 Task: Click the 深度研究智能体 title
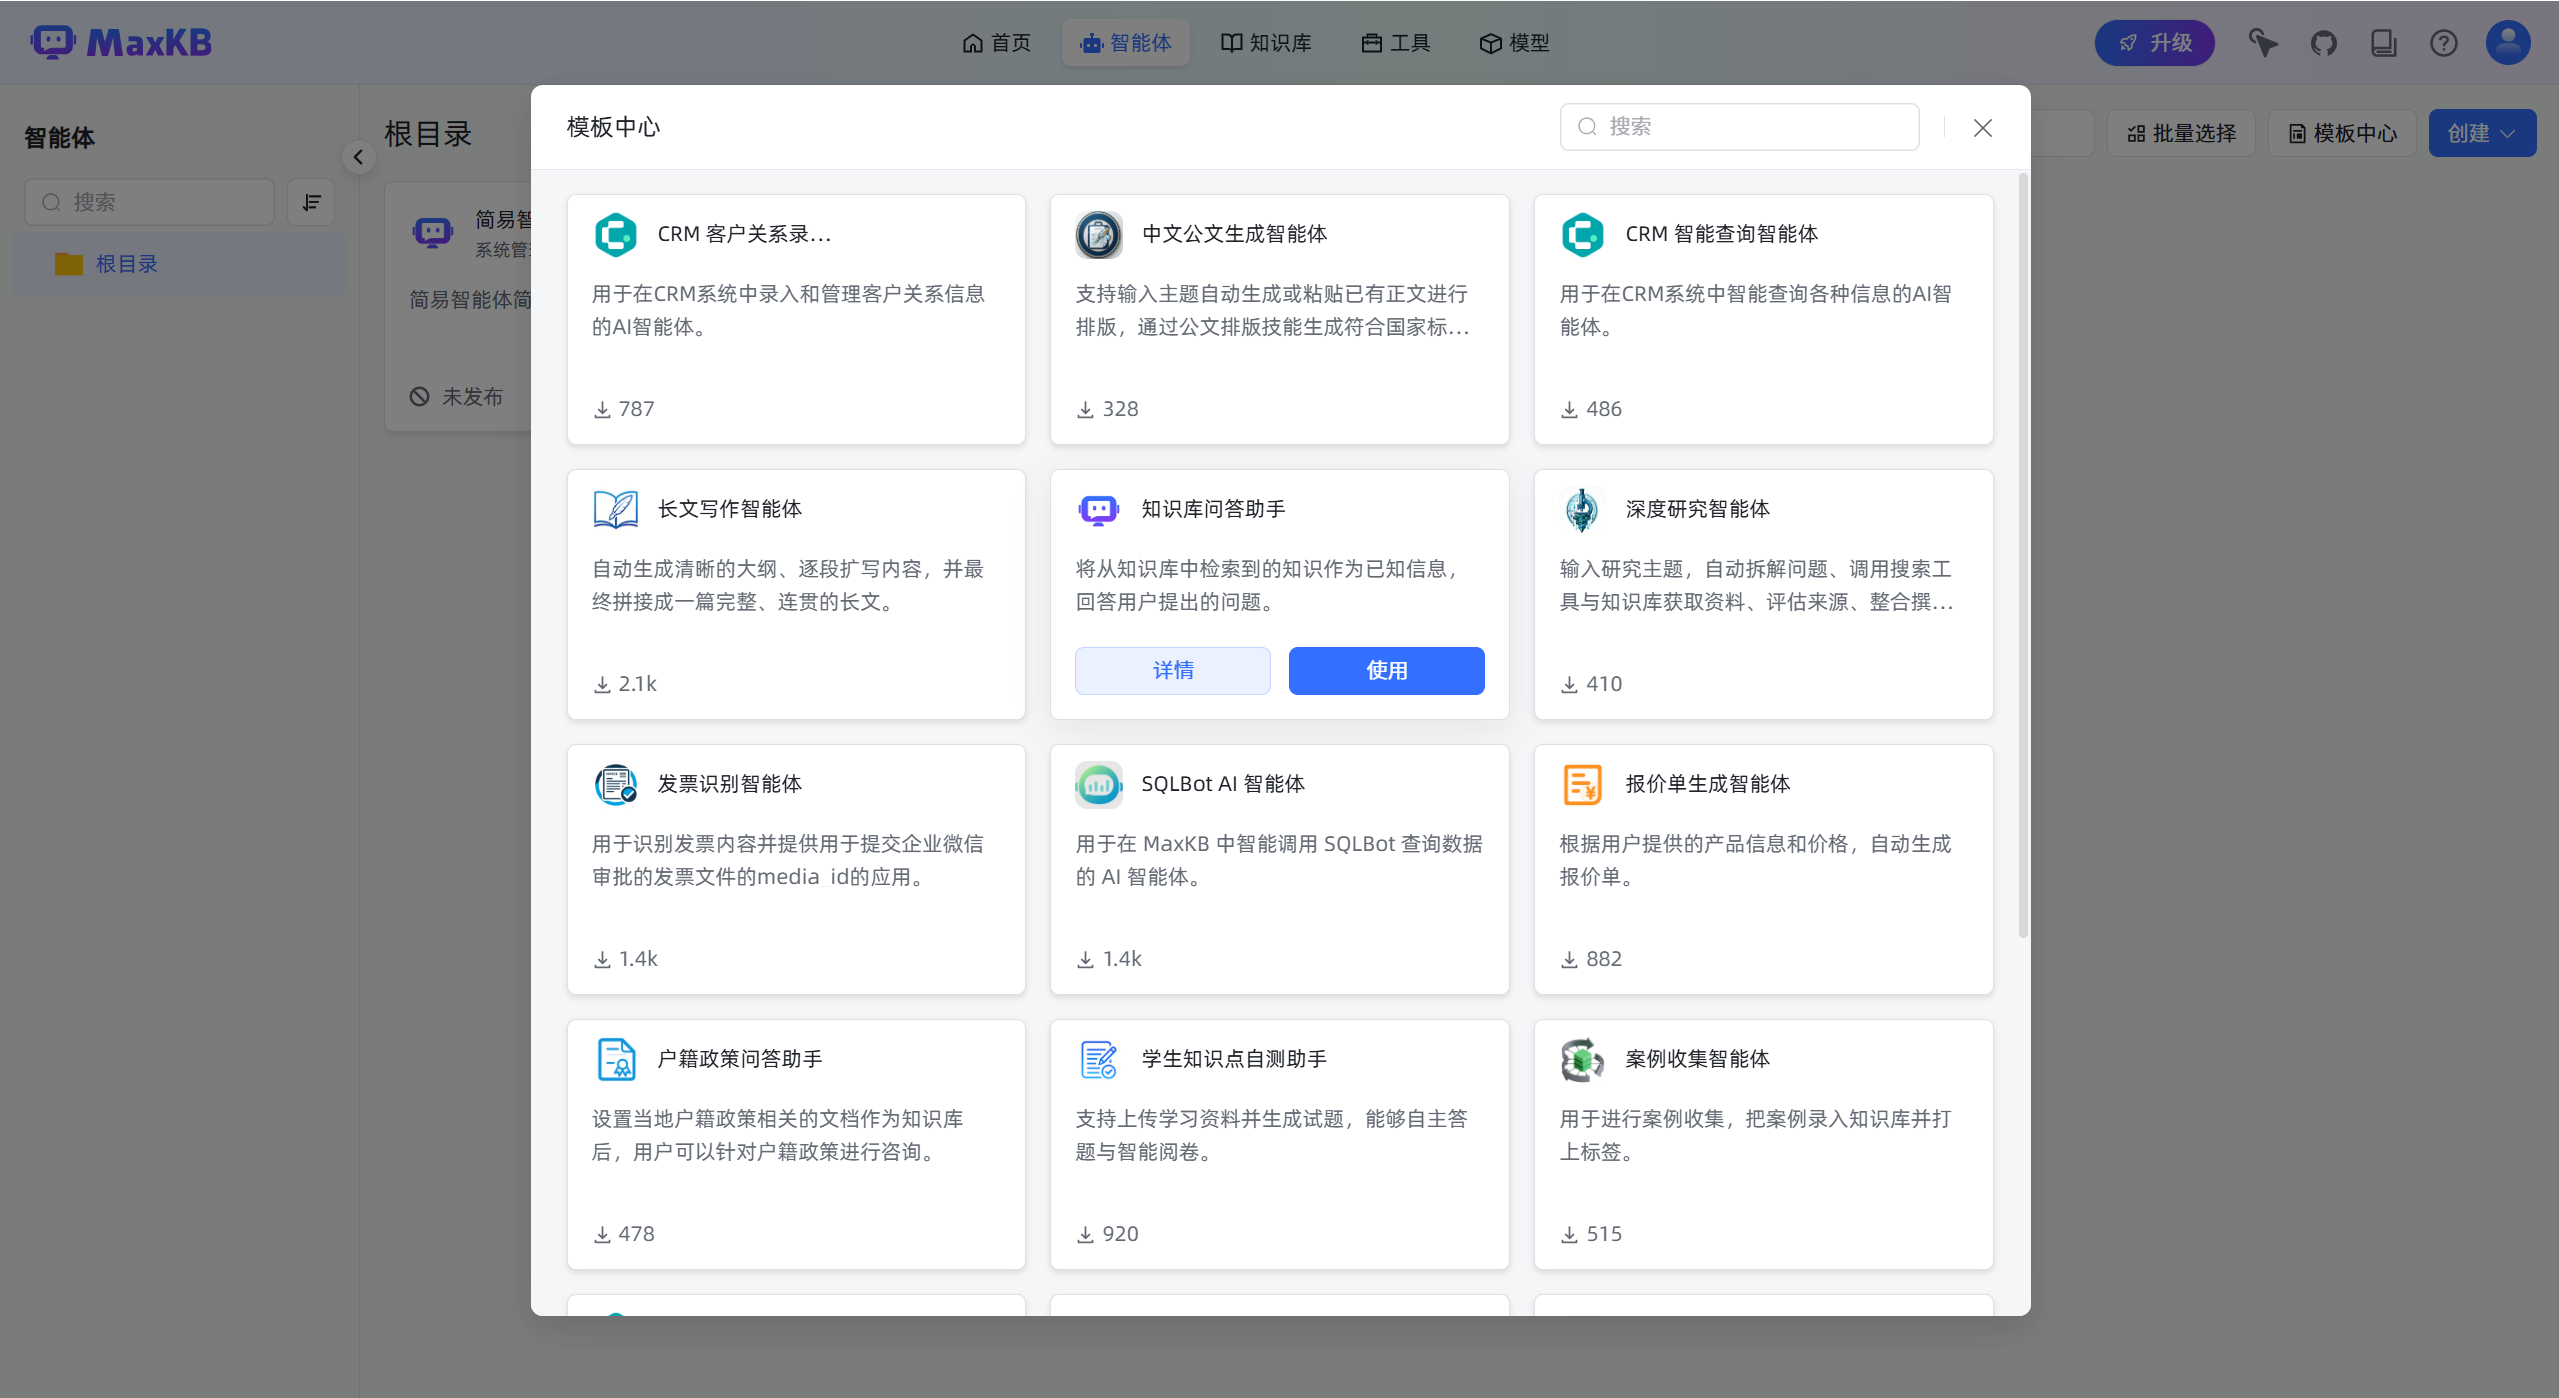pos(1698,509)
